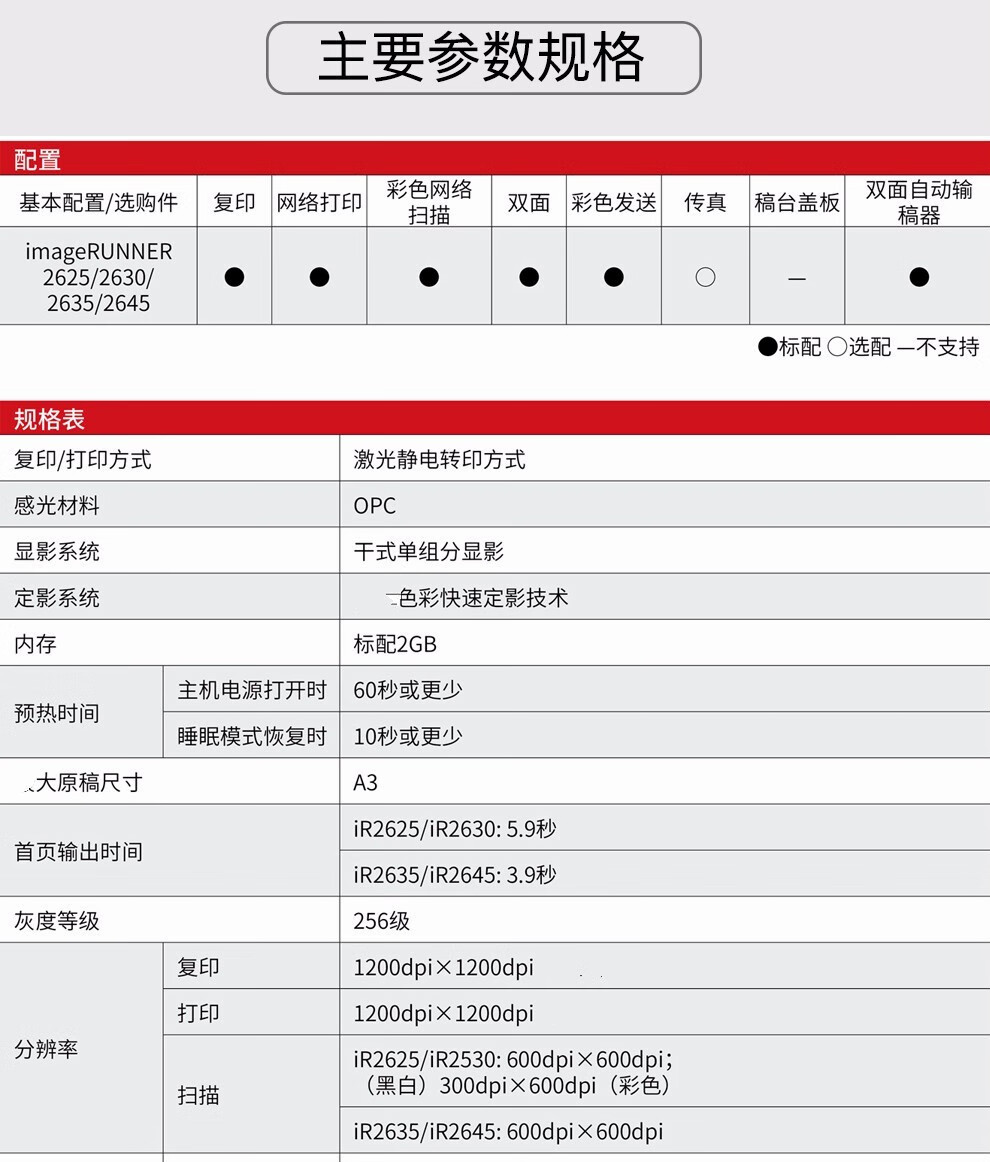Click the filled dot under 双面 column
Viewport: 990px width, 1162px height.
[529, 277]
